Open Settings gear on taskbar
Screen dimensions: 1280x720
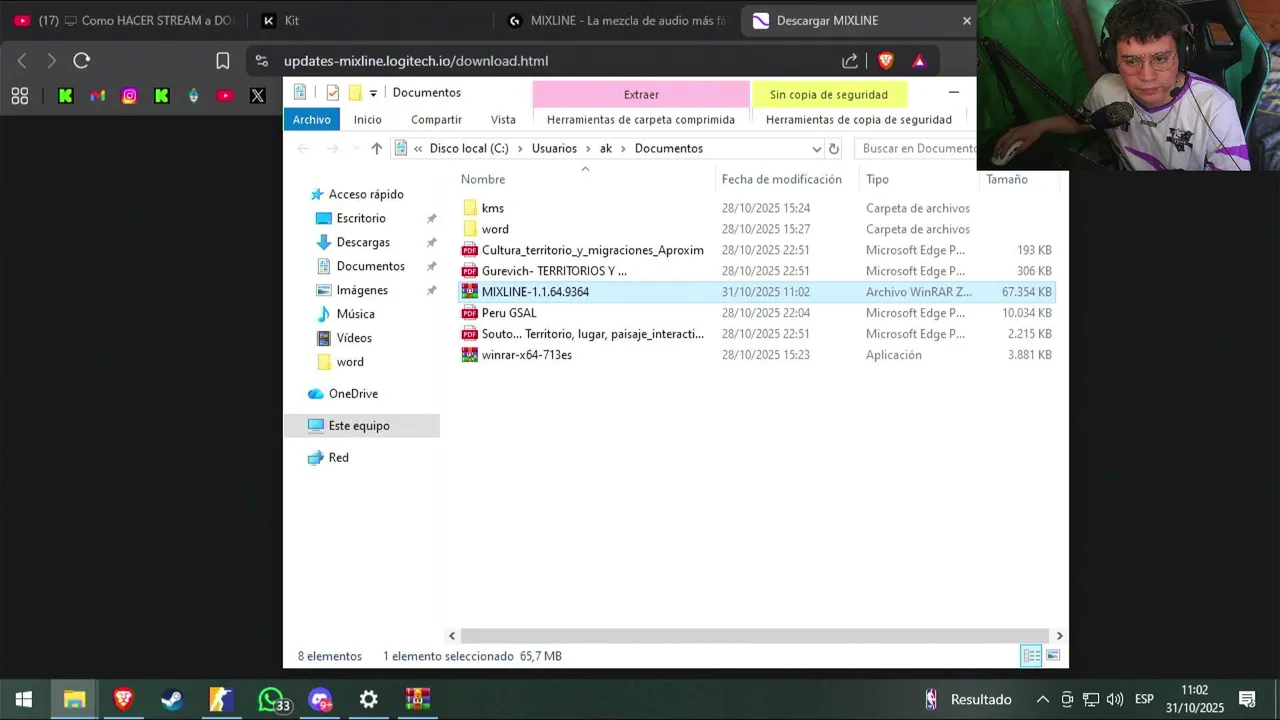click(x=368, y=700)
